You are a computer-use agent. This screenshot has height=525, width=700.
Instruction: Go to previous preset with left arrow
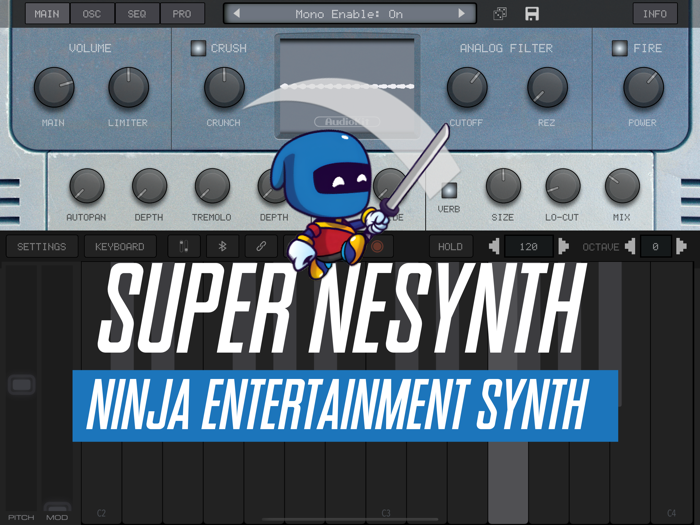[x=237, y=14]
